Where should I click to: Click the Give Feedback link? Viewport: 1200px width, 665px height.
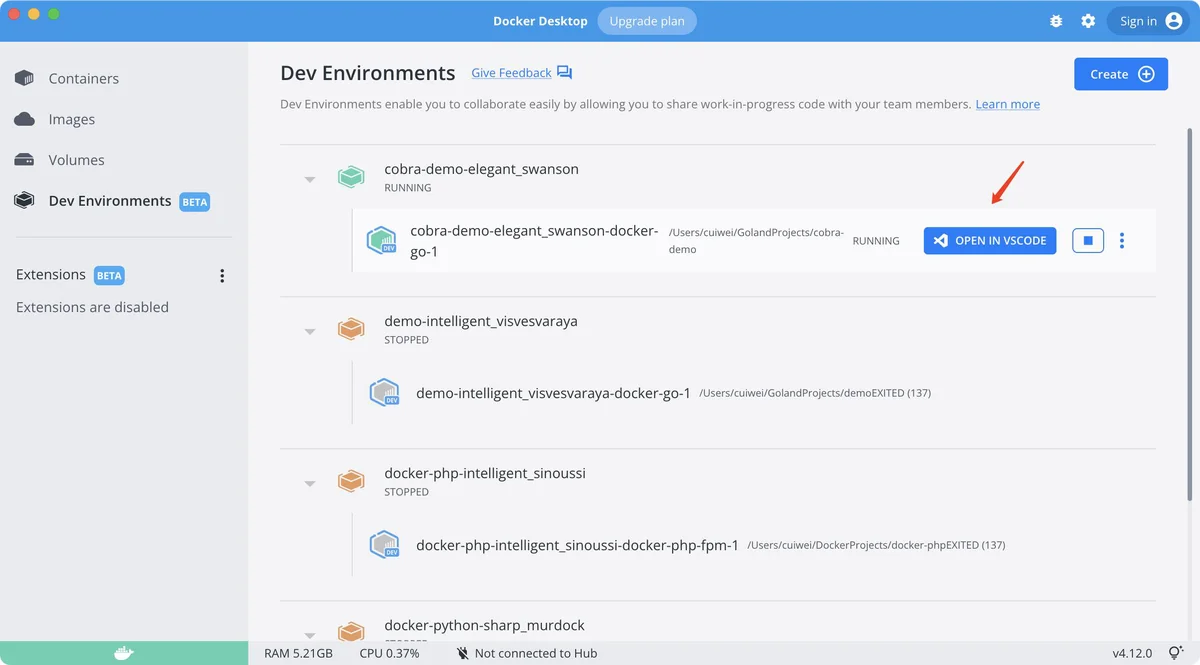coord(511,73)
